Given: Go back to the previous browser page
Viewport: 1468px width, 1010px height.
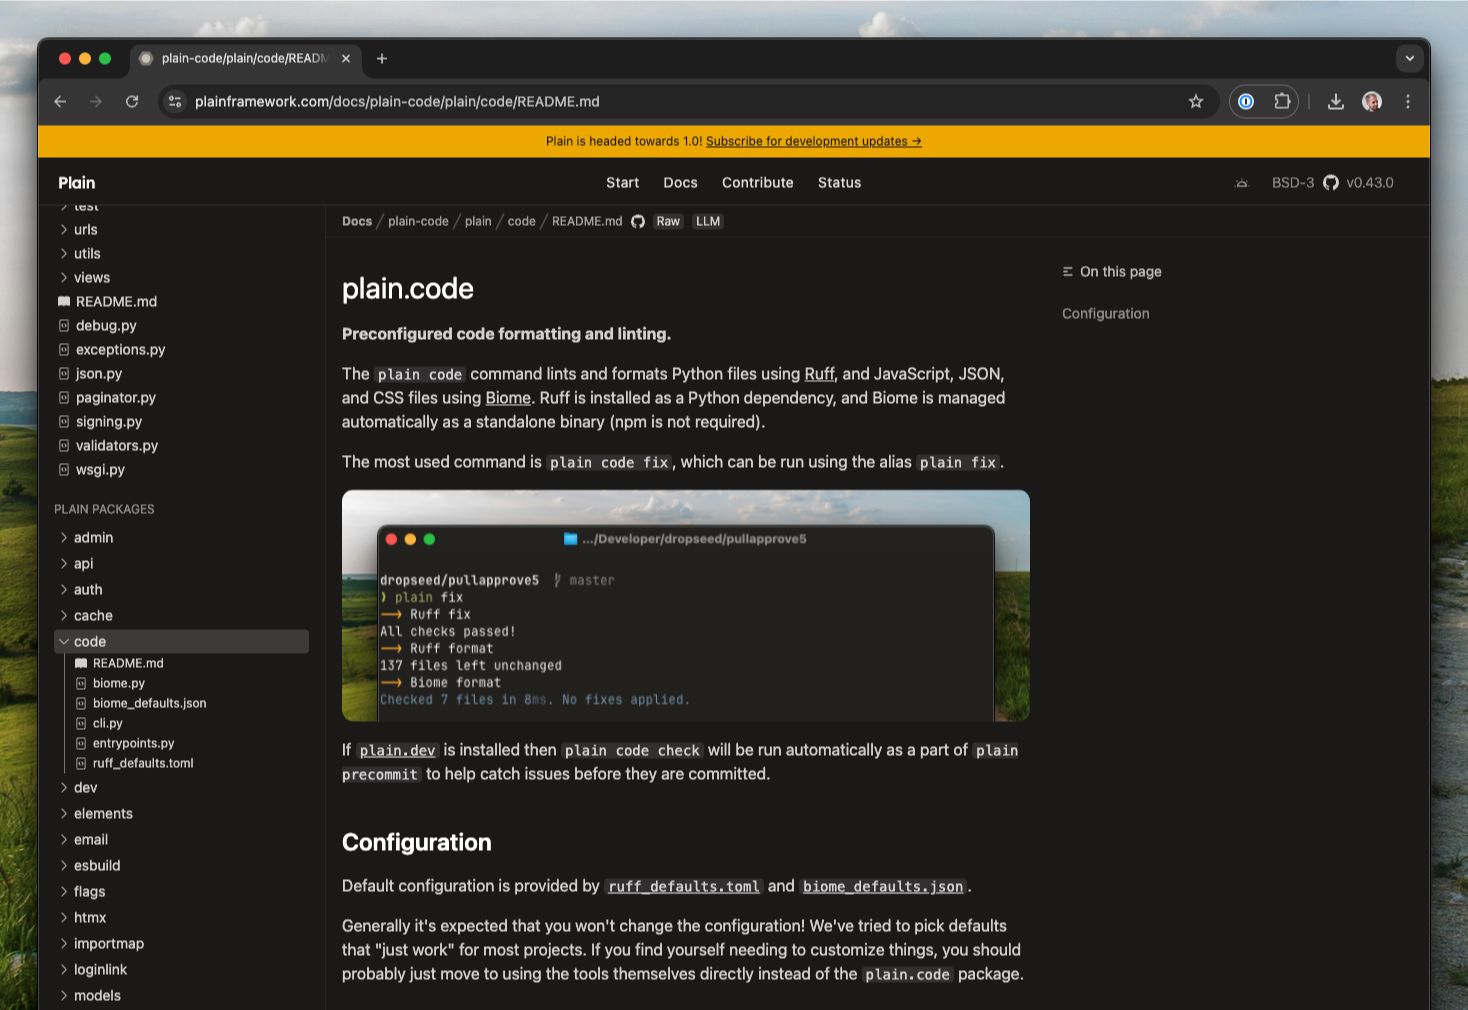Looking at the screenshot, I should (60, 101).
